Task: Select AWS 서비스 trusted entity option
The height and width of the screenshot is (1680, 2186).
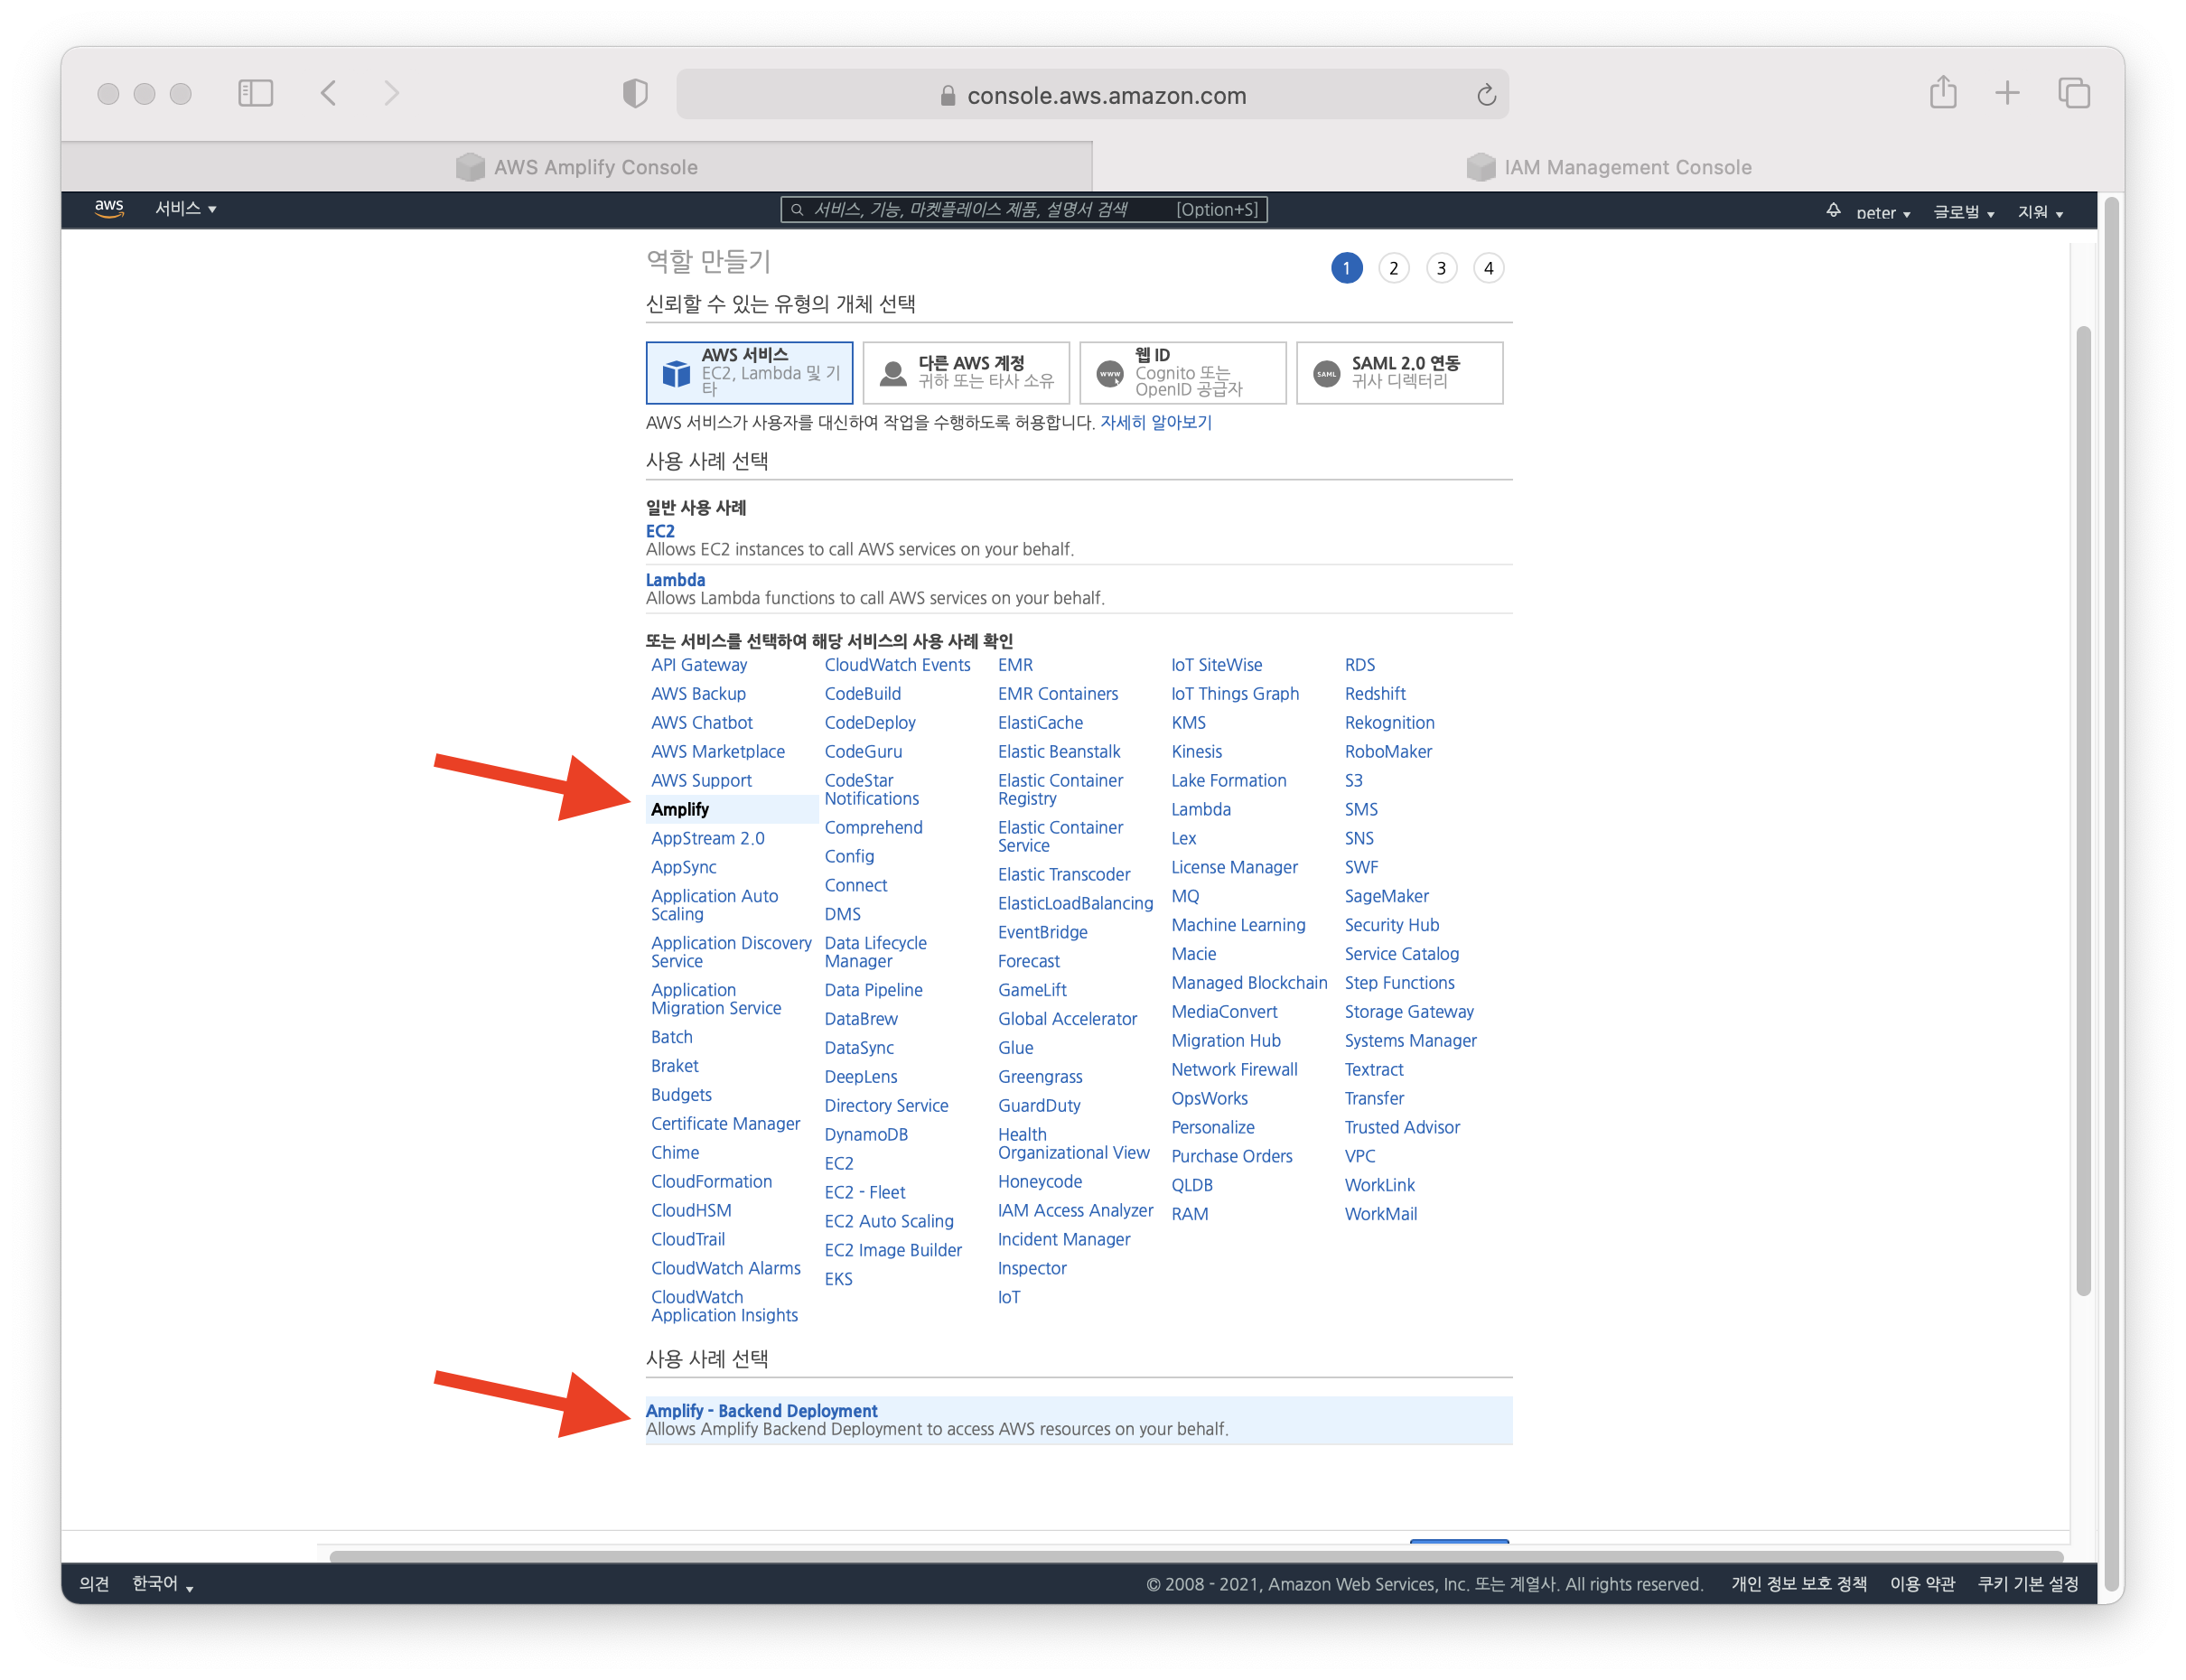Action: (x=749, y=373)
